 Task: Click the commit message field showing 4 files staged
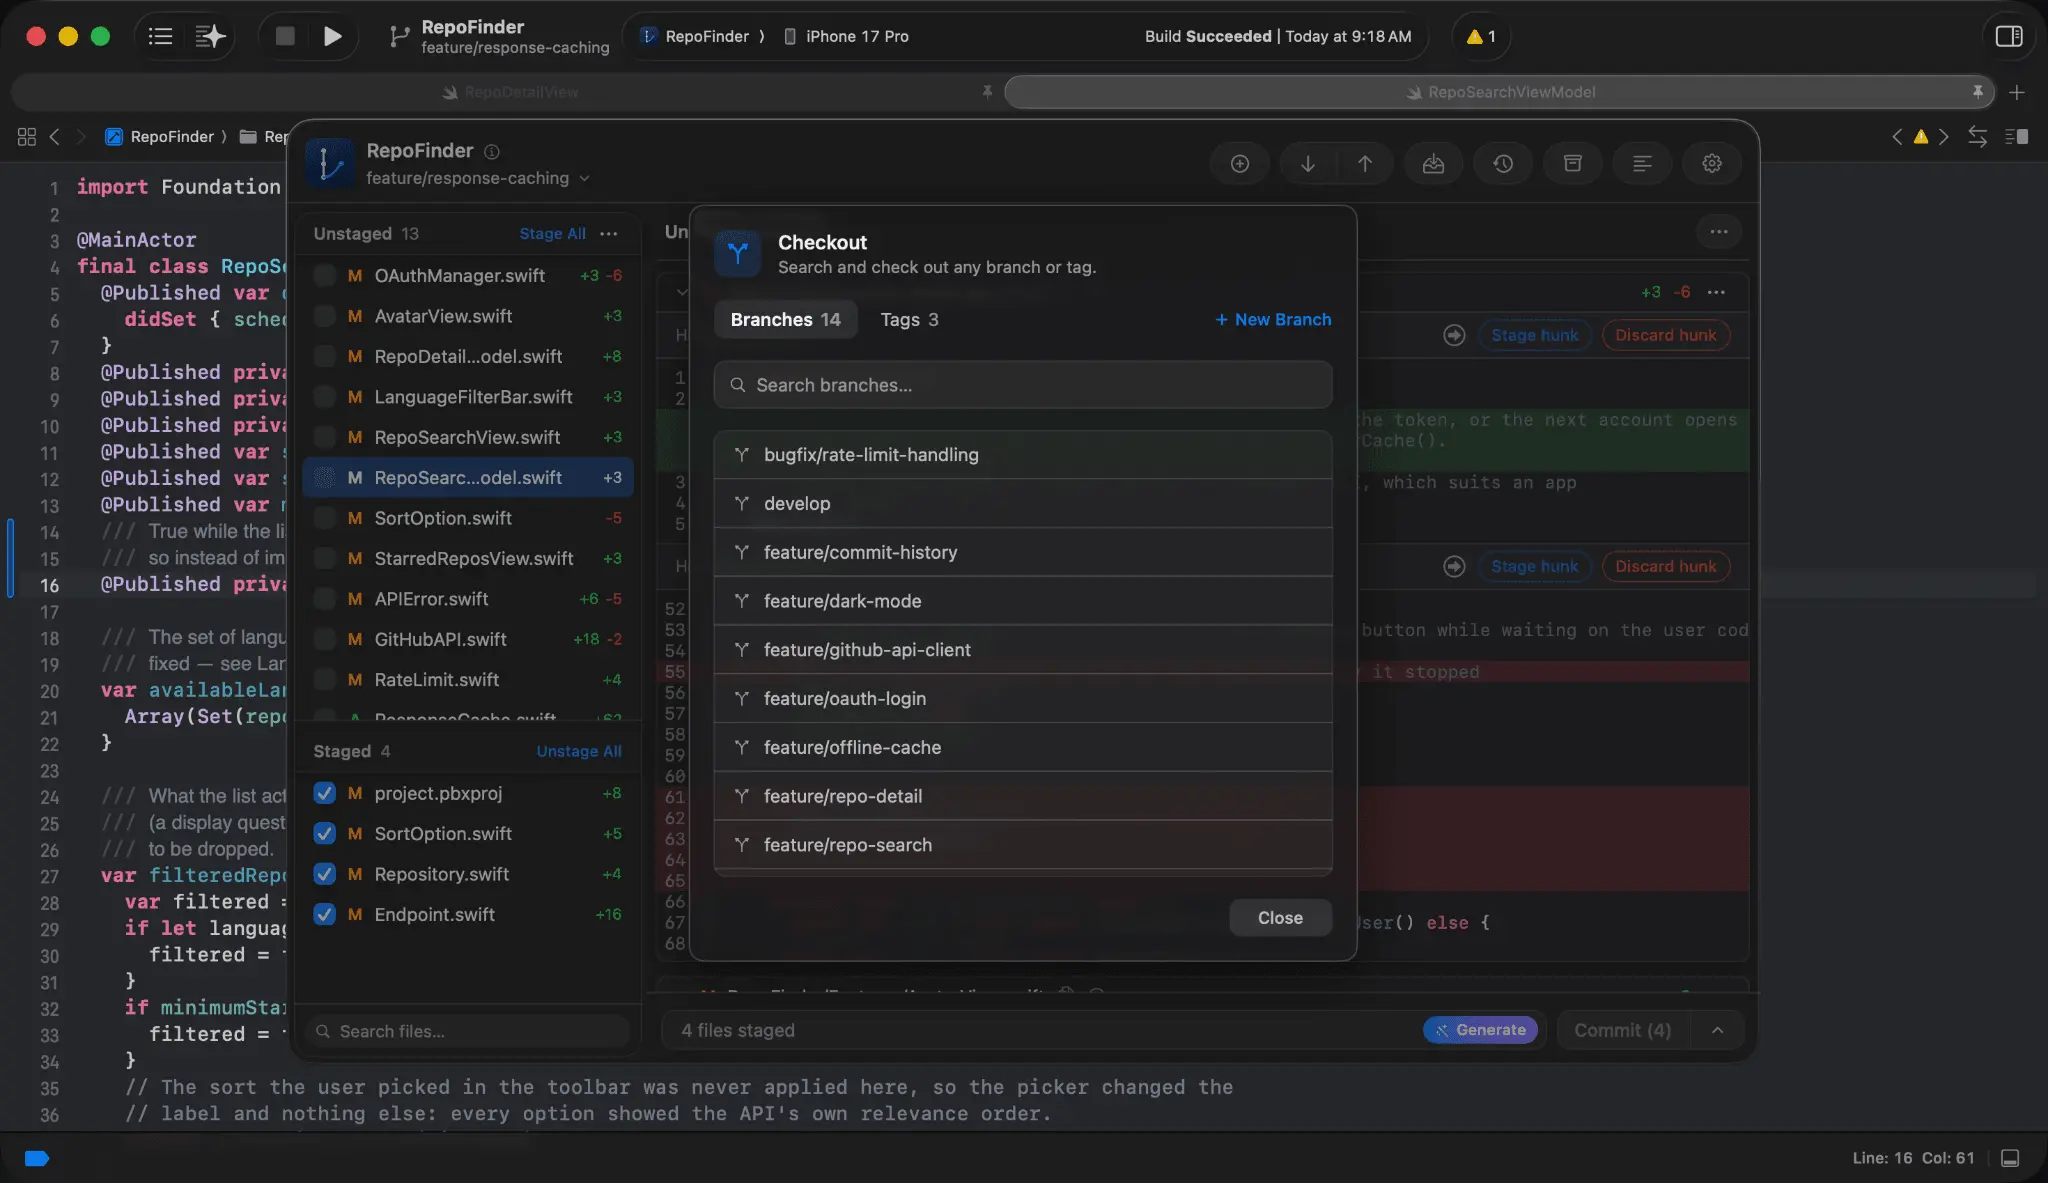pos(1040,1030)
